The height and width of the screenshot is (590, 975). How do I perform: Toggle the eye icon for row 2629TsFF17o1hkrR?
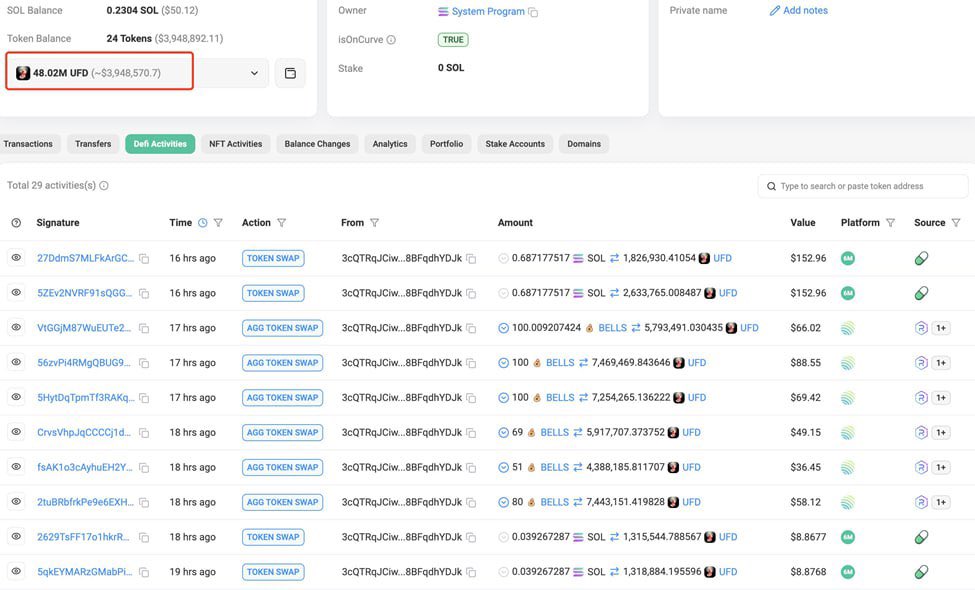(x=16, y=536)
